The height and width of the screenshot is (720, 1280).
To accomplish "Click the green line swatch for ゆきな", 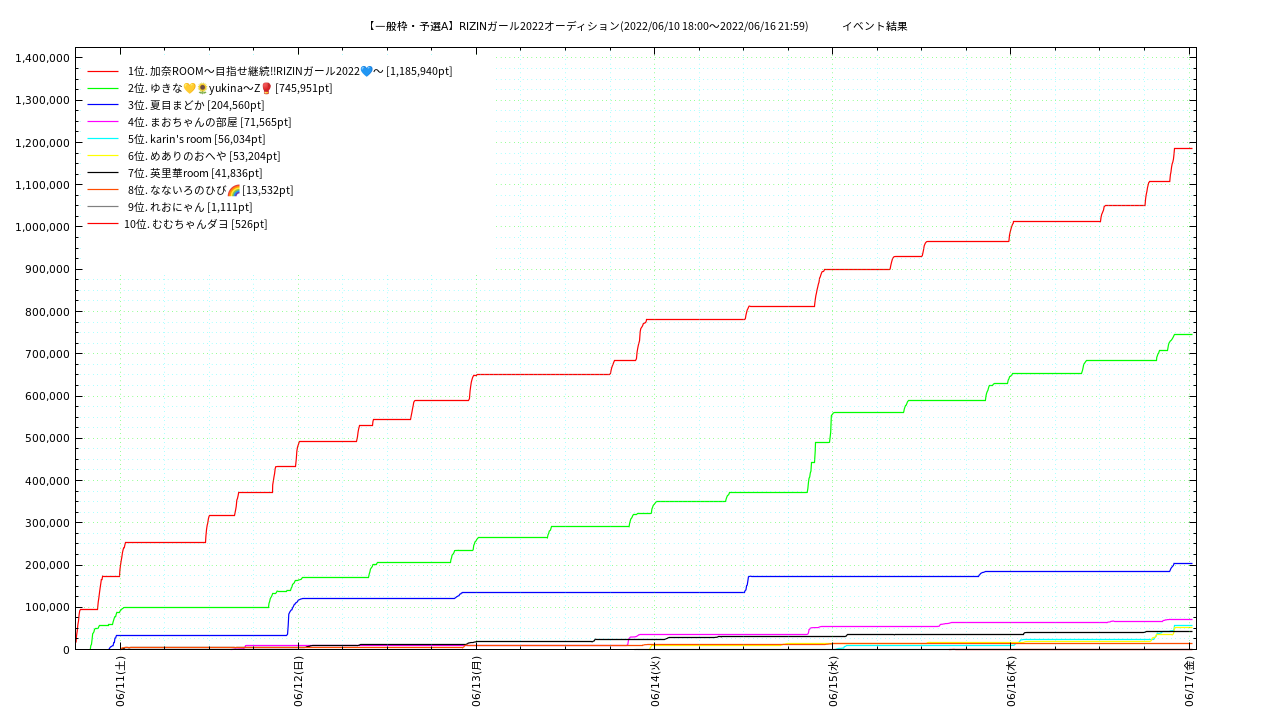I will (103, 88).
